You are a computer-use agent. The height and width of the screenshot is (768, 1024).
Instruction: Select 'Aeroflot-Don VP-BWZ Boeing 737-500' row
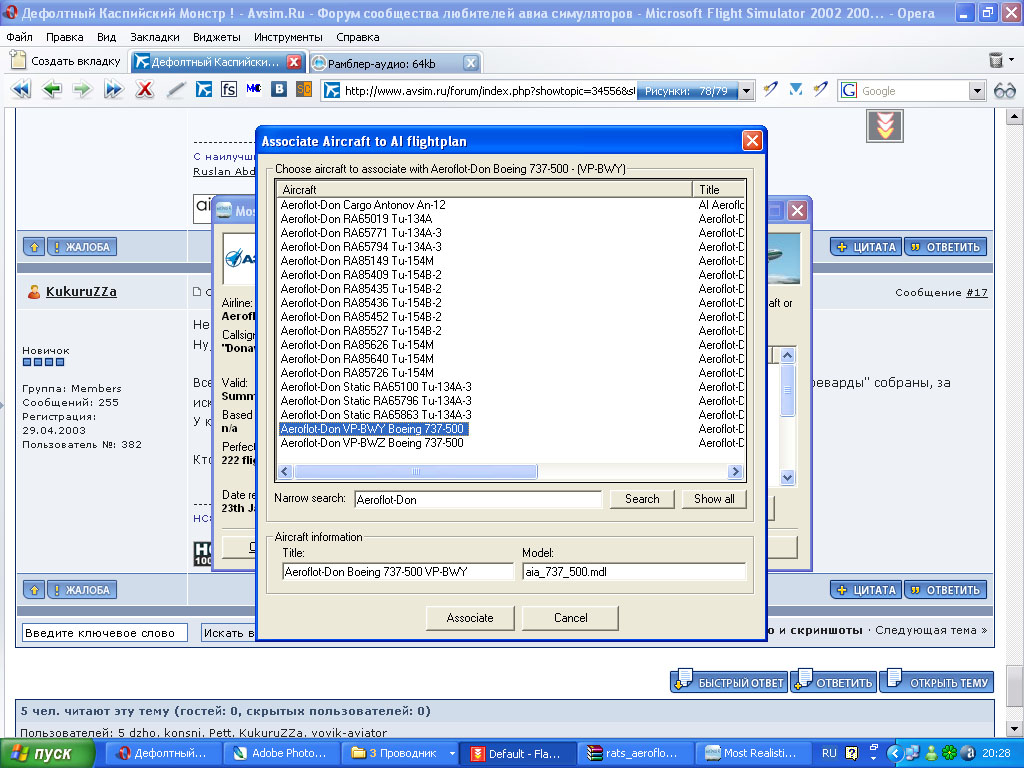372,443
